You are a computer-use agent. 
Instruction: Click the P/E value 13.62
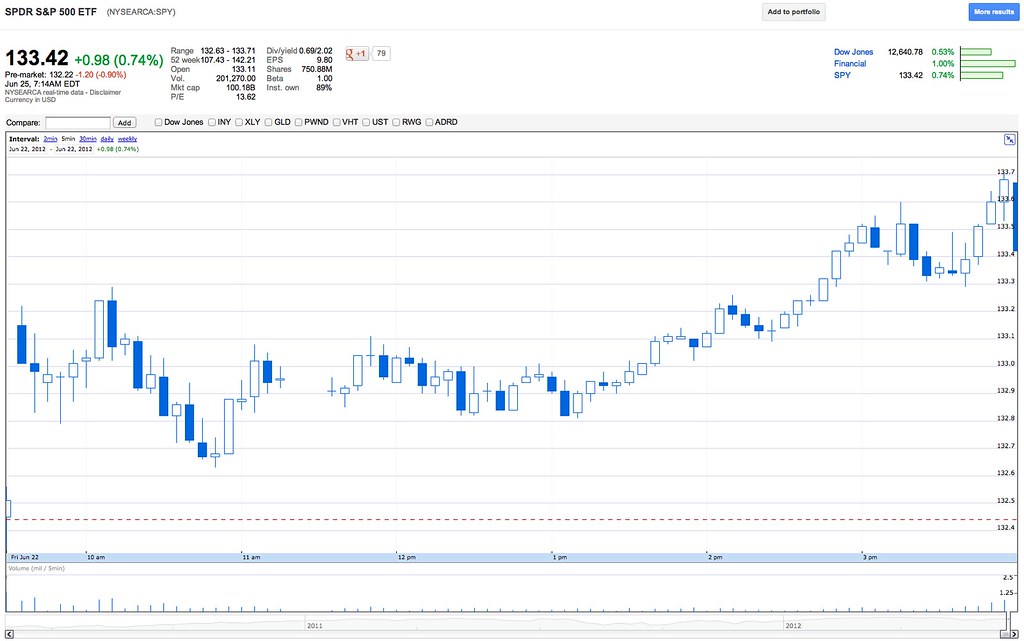246,97
